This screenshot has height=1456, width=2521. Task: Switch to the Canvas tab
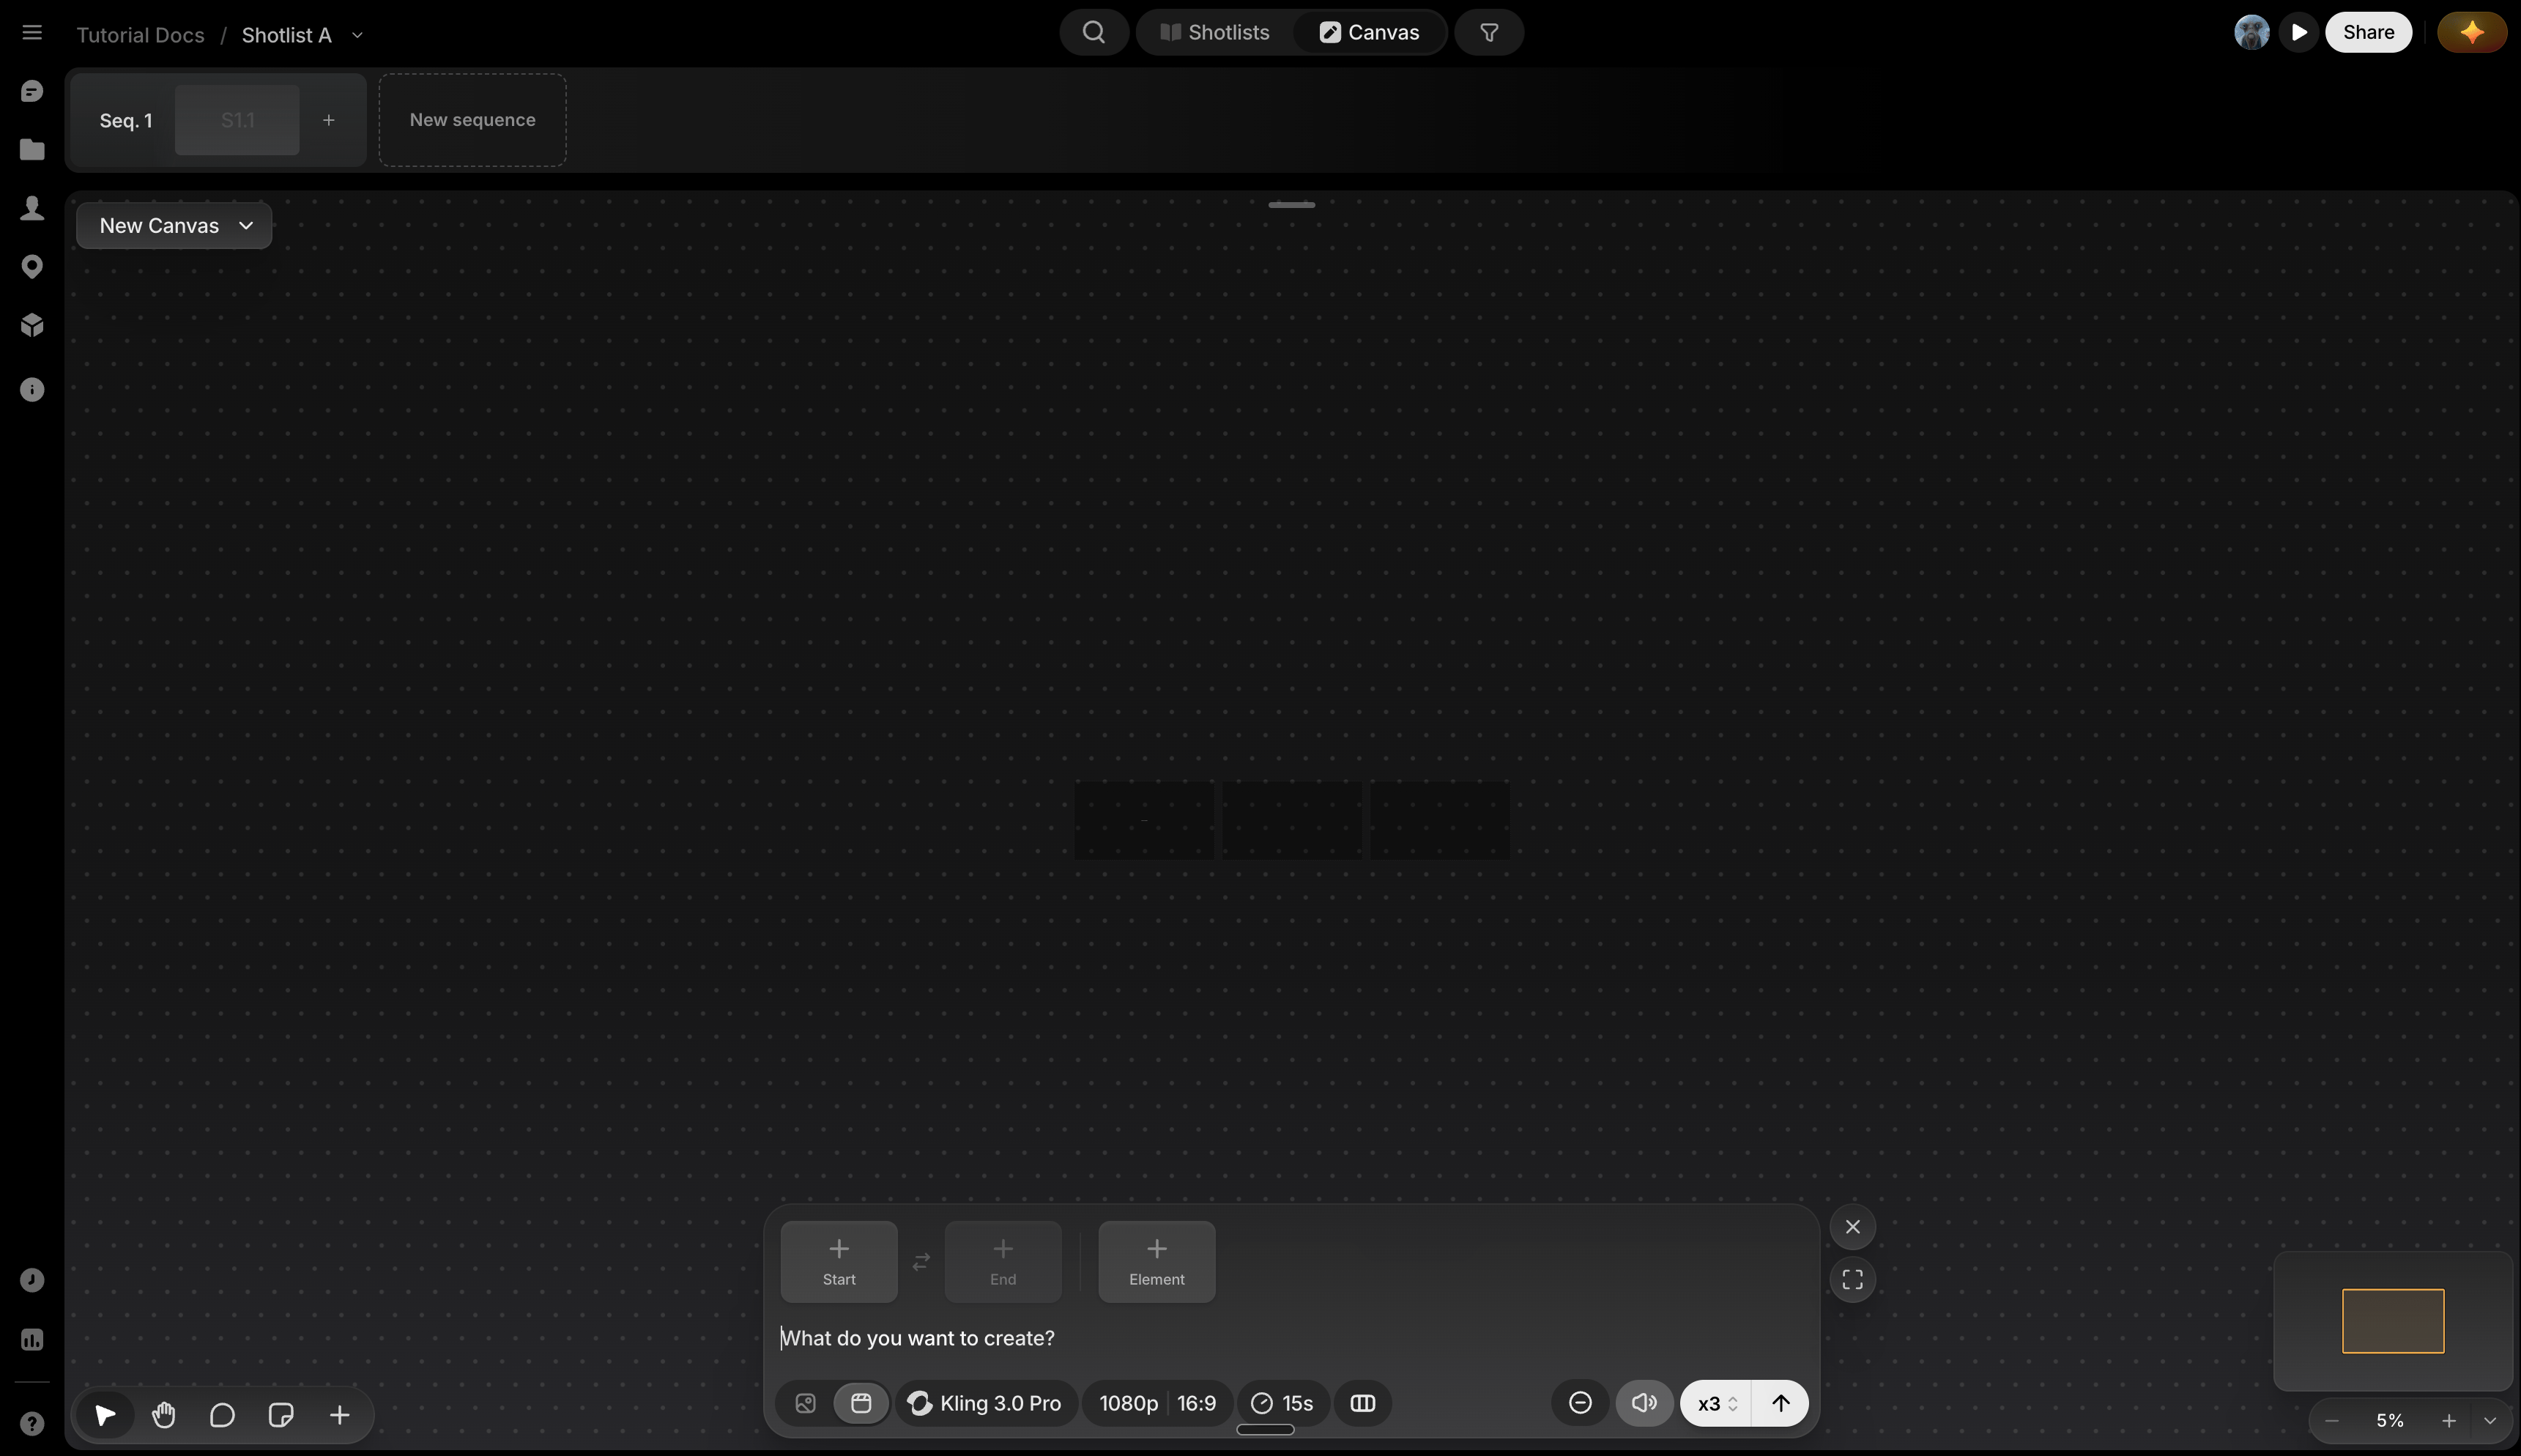[x=1369, y=32]
